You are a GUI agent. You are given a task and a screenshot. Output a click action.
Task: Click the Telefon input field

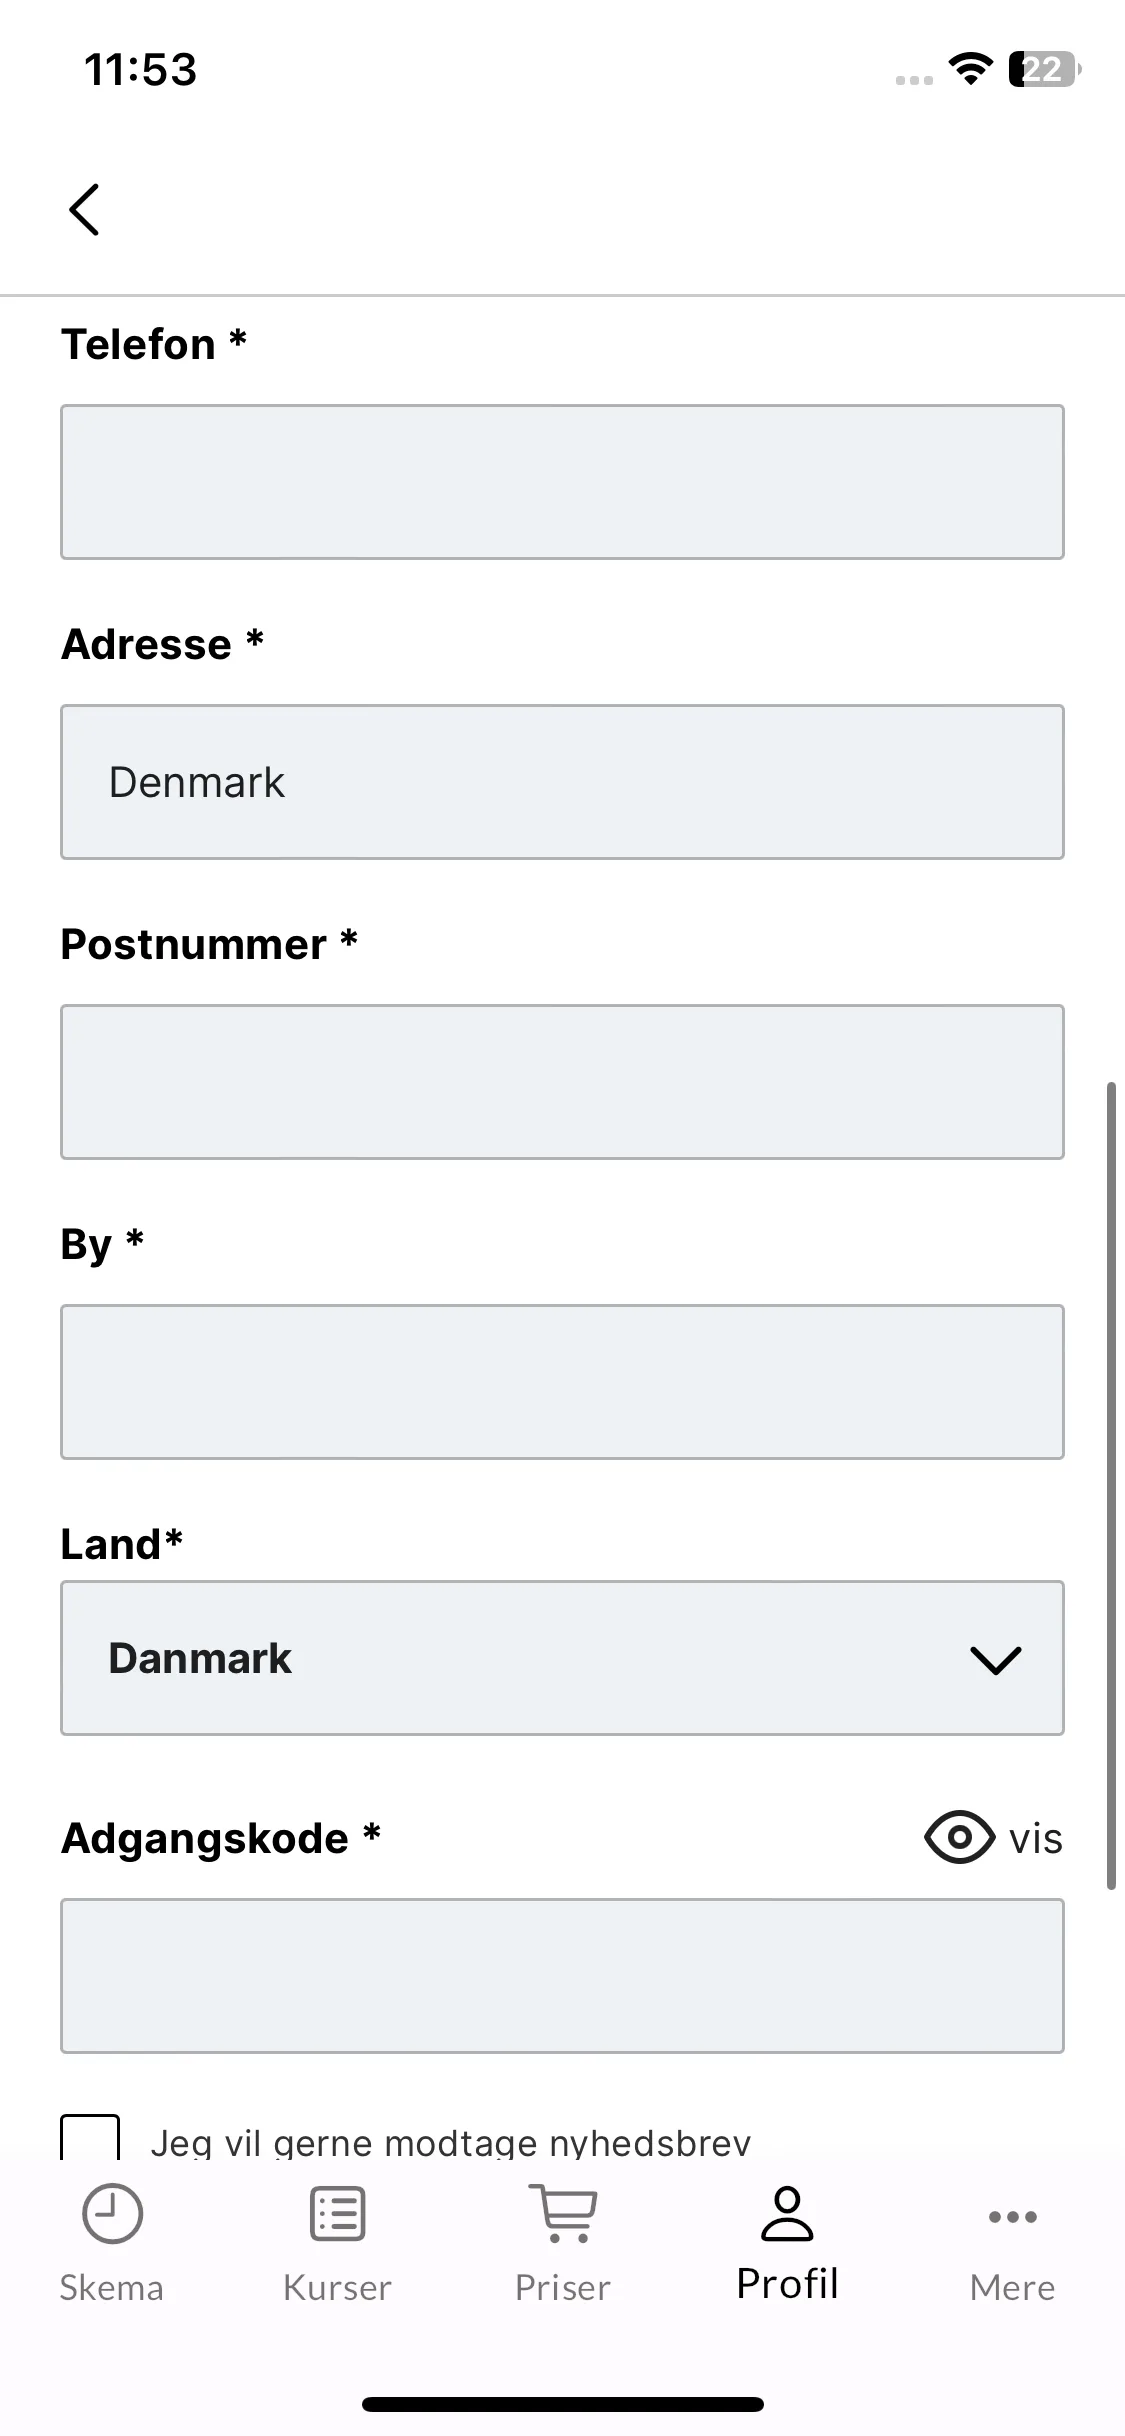562,482
